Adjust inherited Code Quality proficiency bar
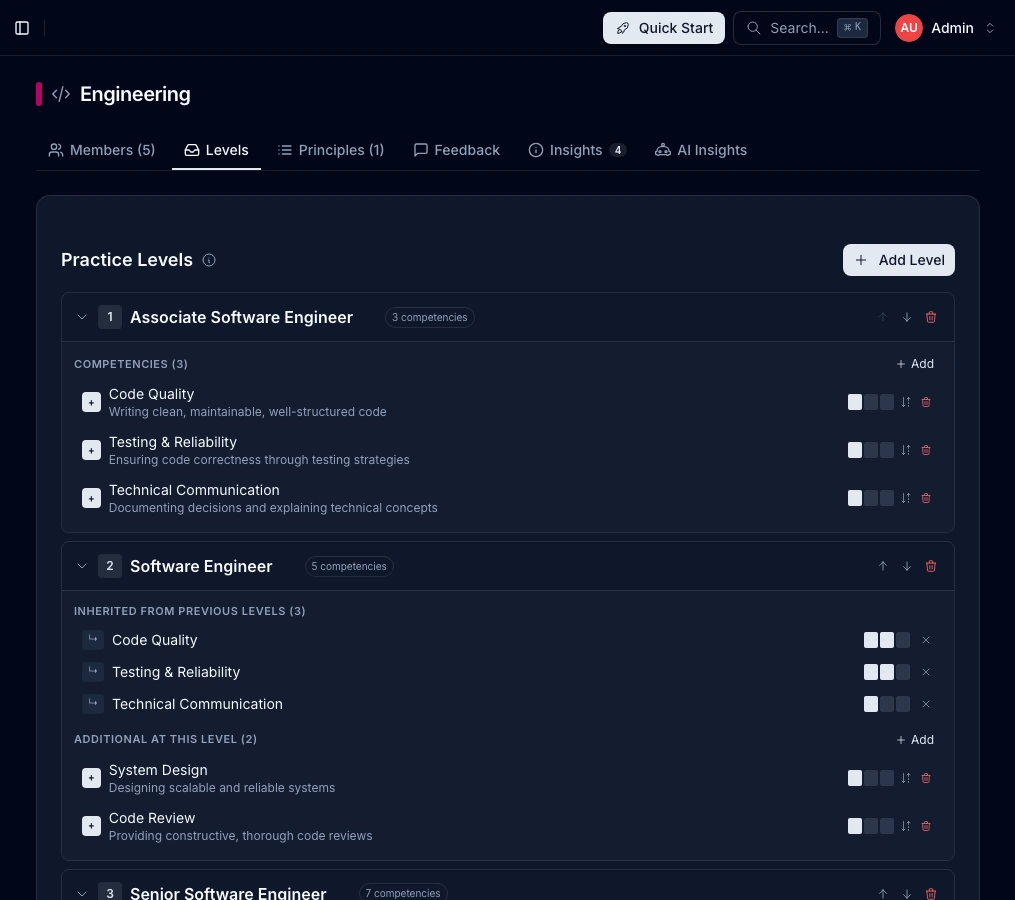 coord(887,640)
